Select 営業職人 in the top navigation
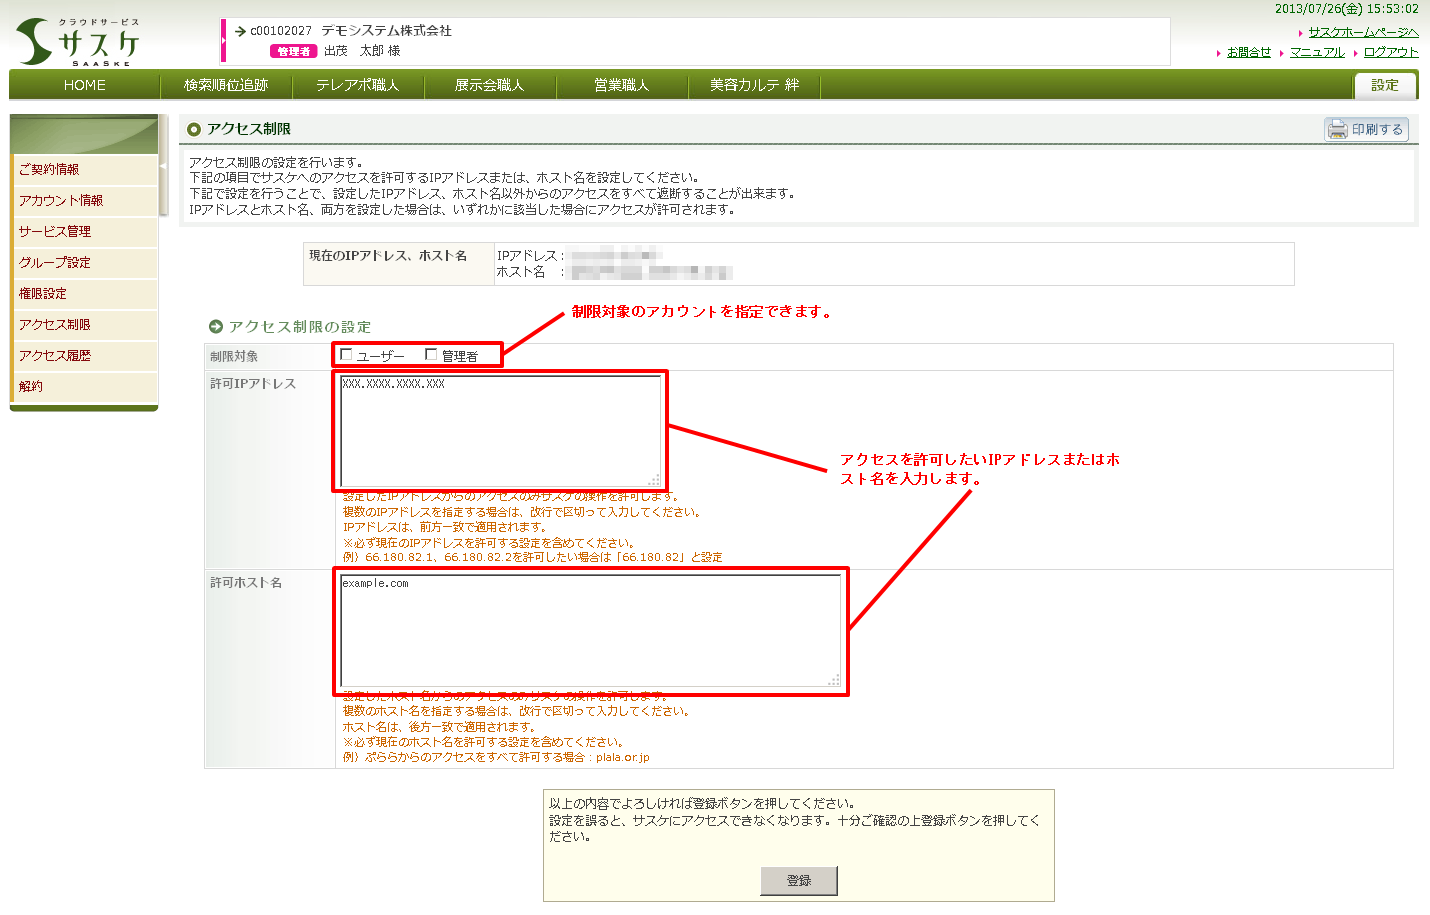Screen dimensions: 1430x915 (x=621, y=85)
